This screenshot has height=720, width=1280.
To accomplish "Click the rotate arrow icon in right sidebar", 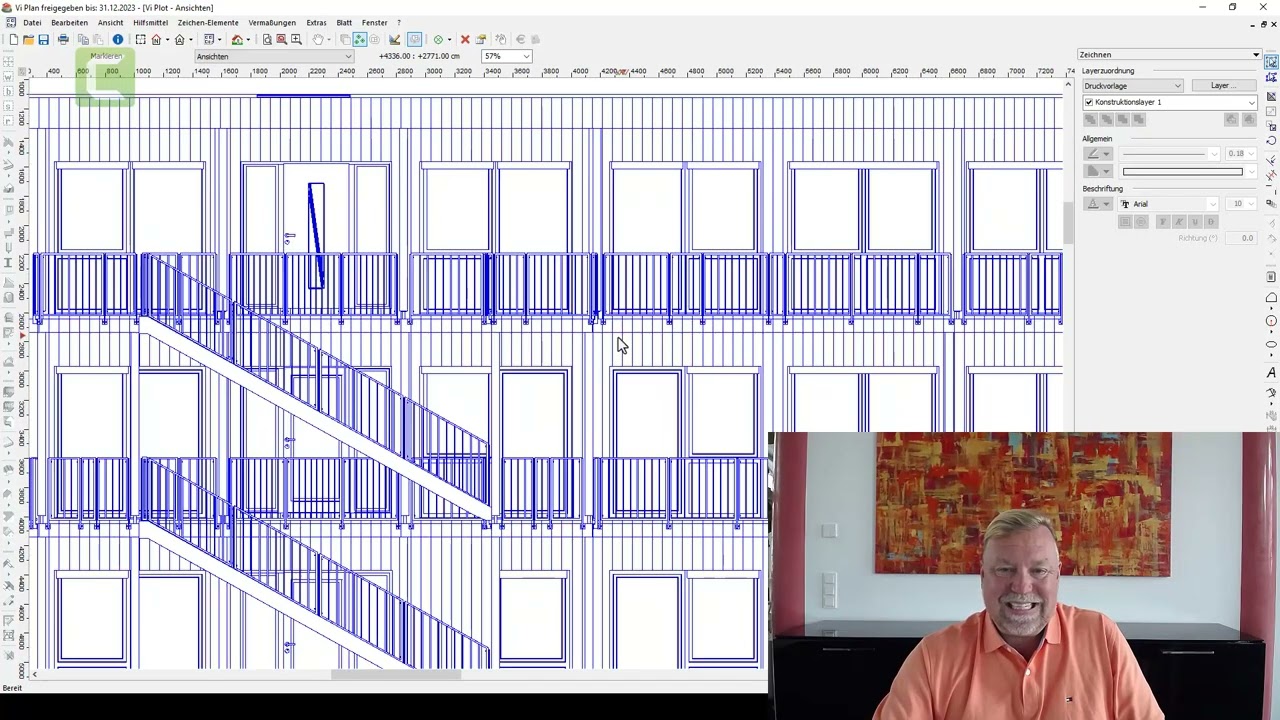I will [x=1271, y=141].
